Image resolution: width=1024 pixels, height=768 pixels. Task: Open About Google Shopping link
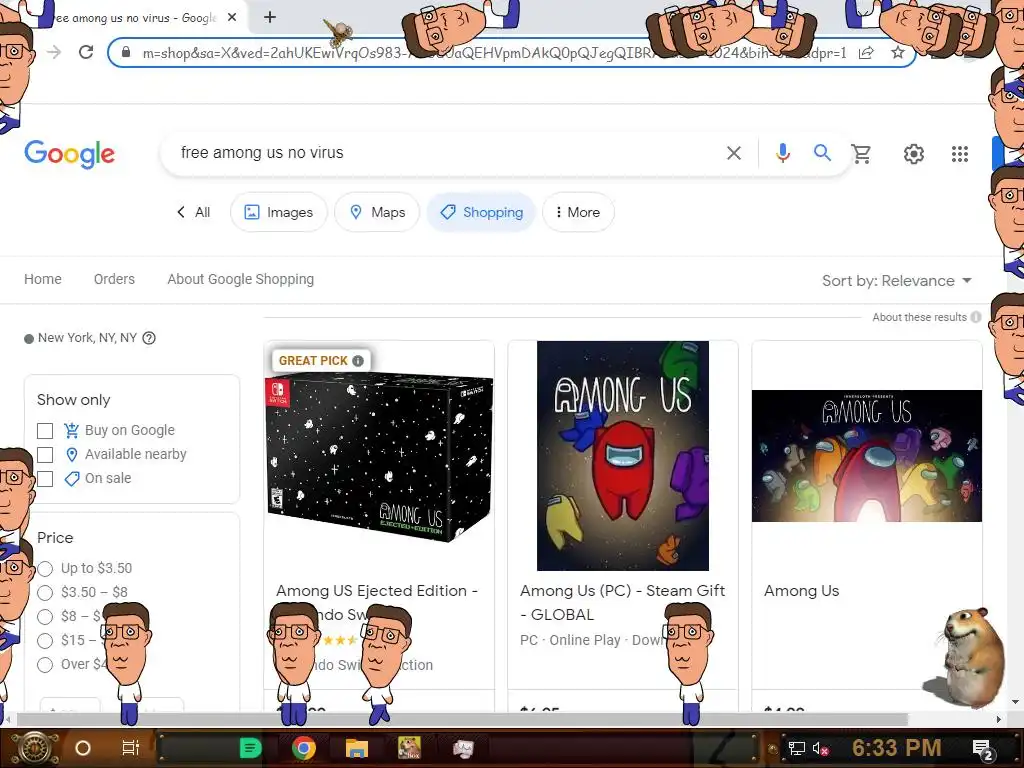[x=240, y=280]
